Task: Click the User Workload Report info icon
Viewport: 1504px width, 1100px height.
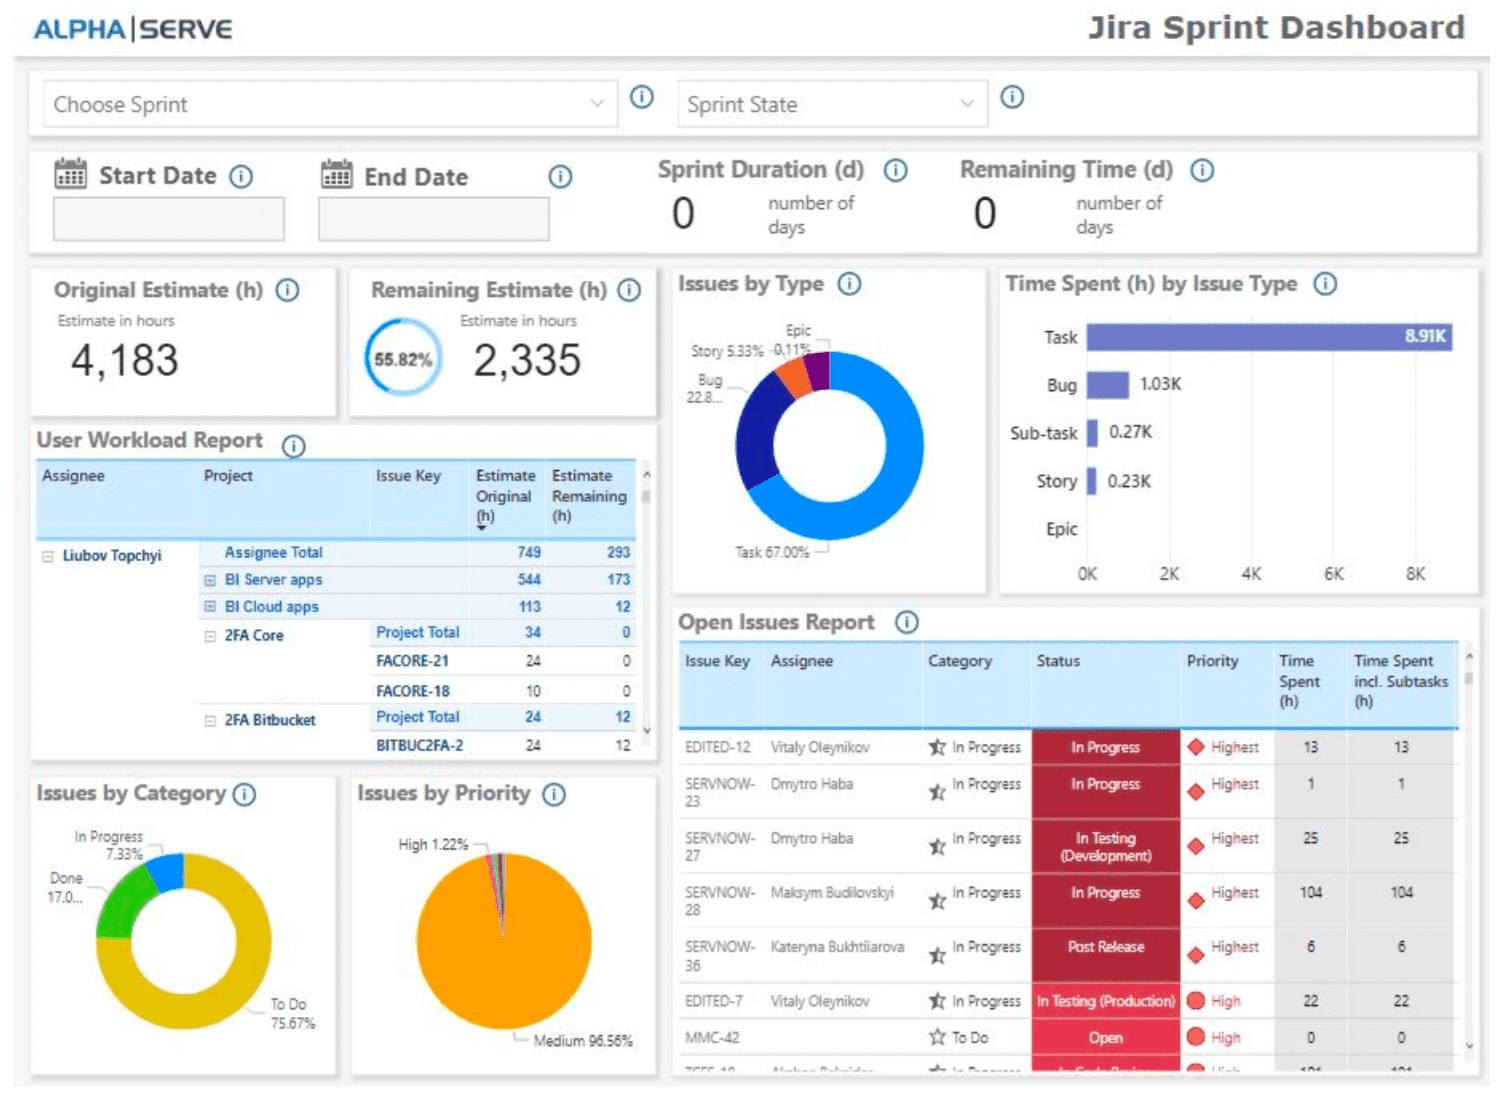Action: click(293, 446)
